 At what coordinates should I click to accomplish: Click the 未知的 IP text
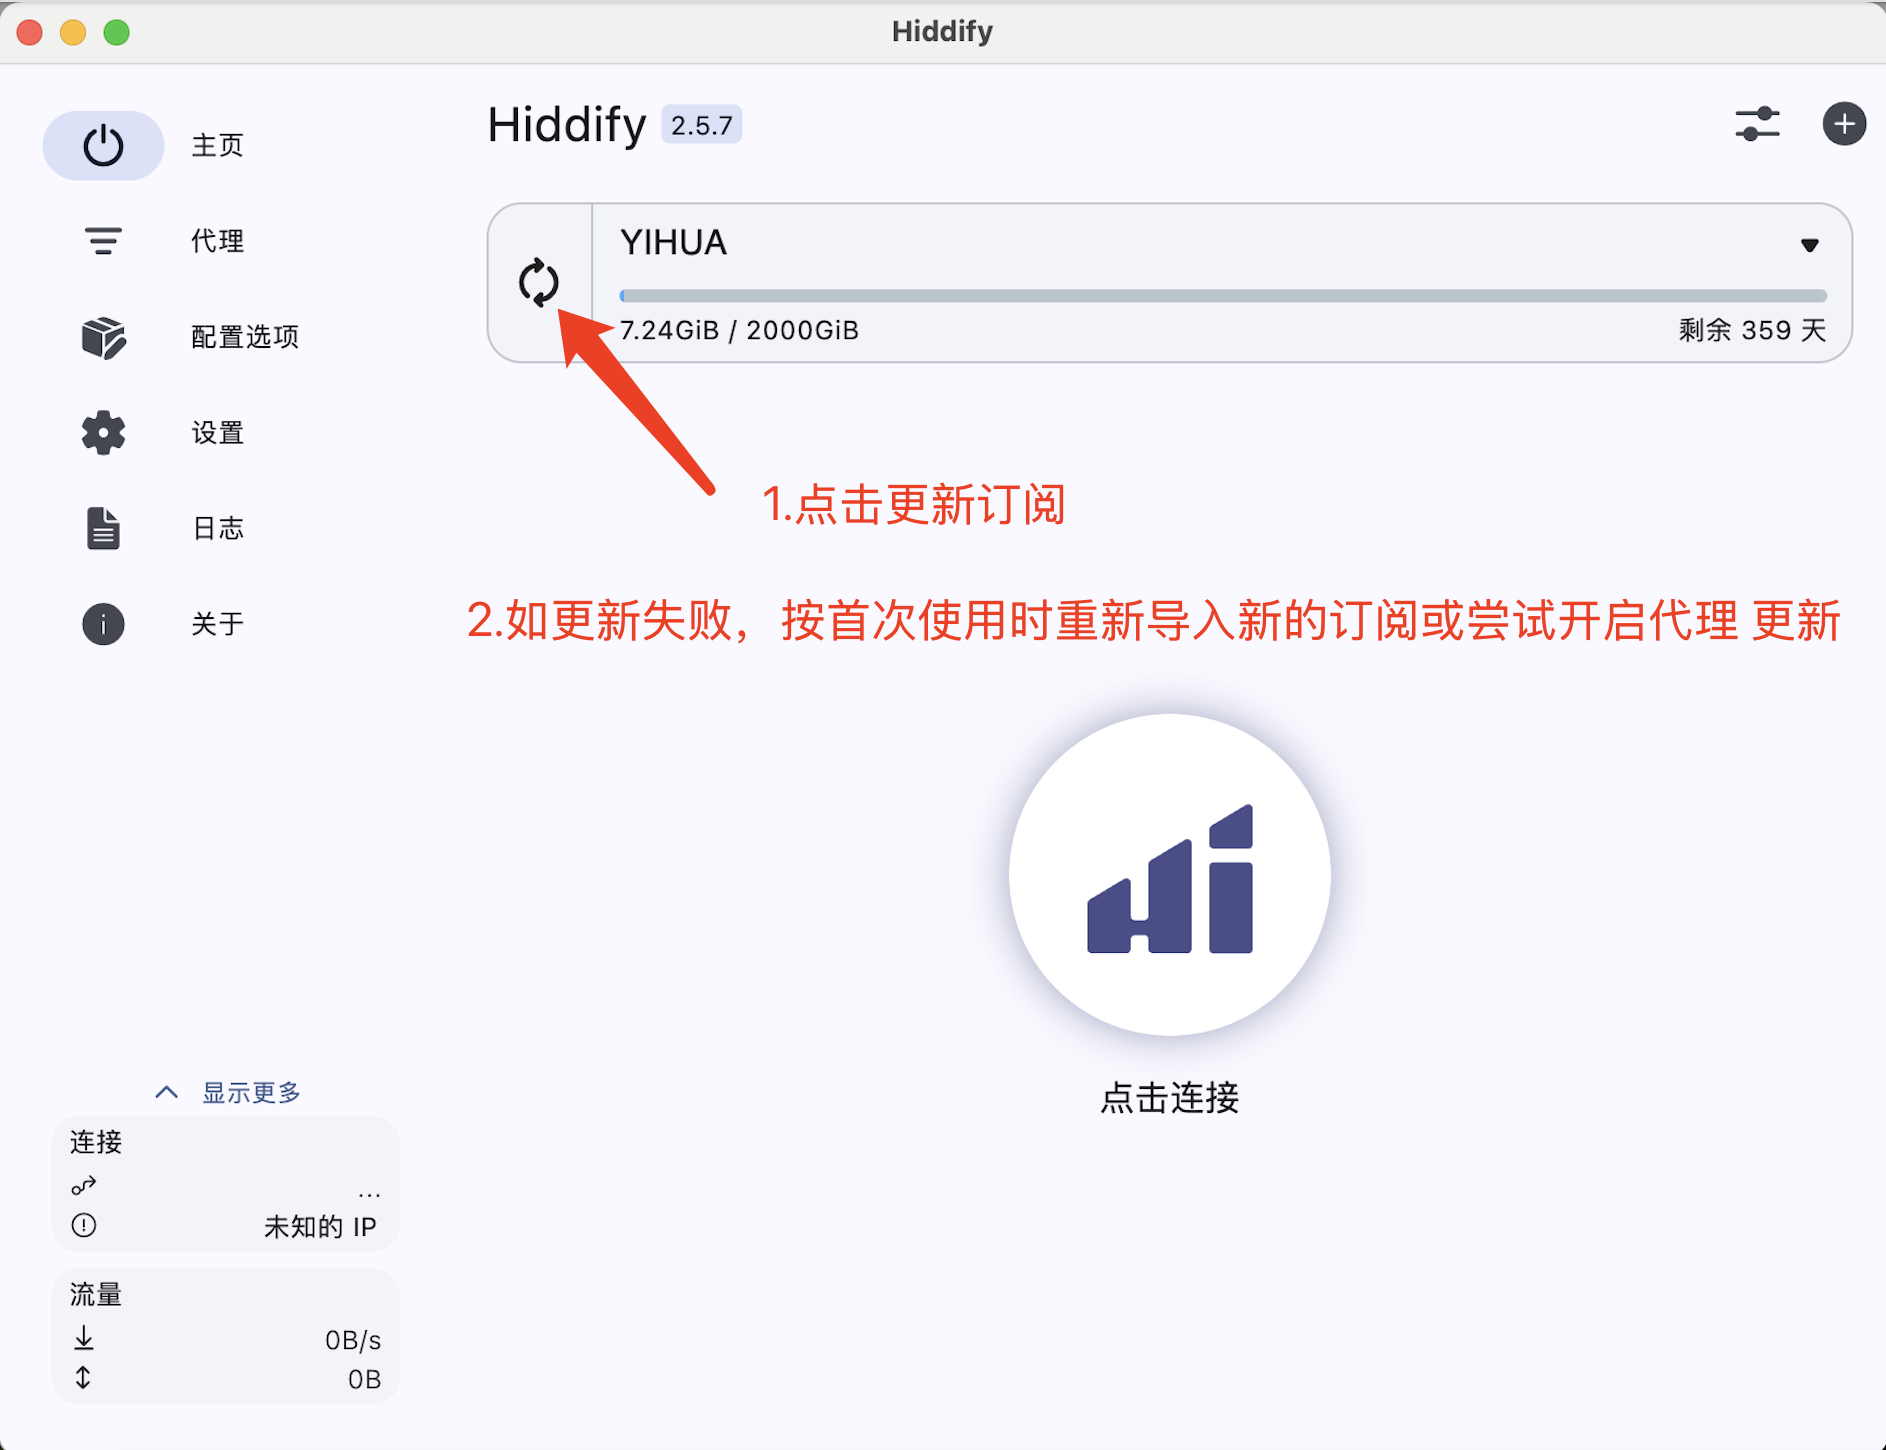(x=320, y=1227)
